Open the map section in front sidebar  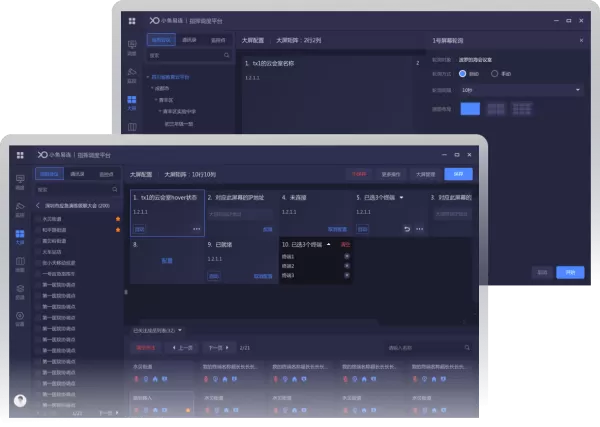tap(20, 264)
